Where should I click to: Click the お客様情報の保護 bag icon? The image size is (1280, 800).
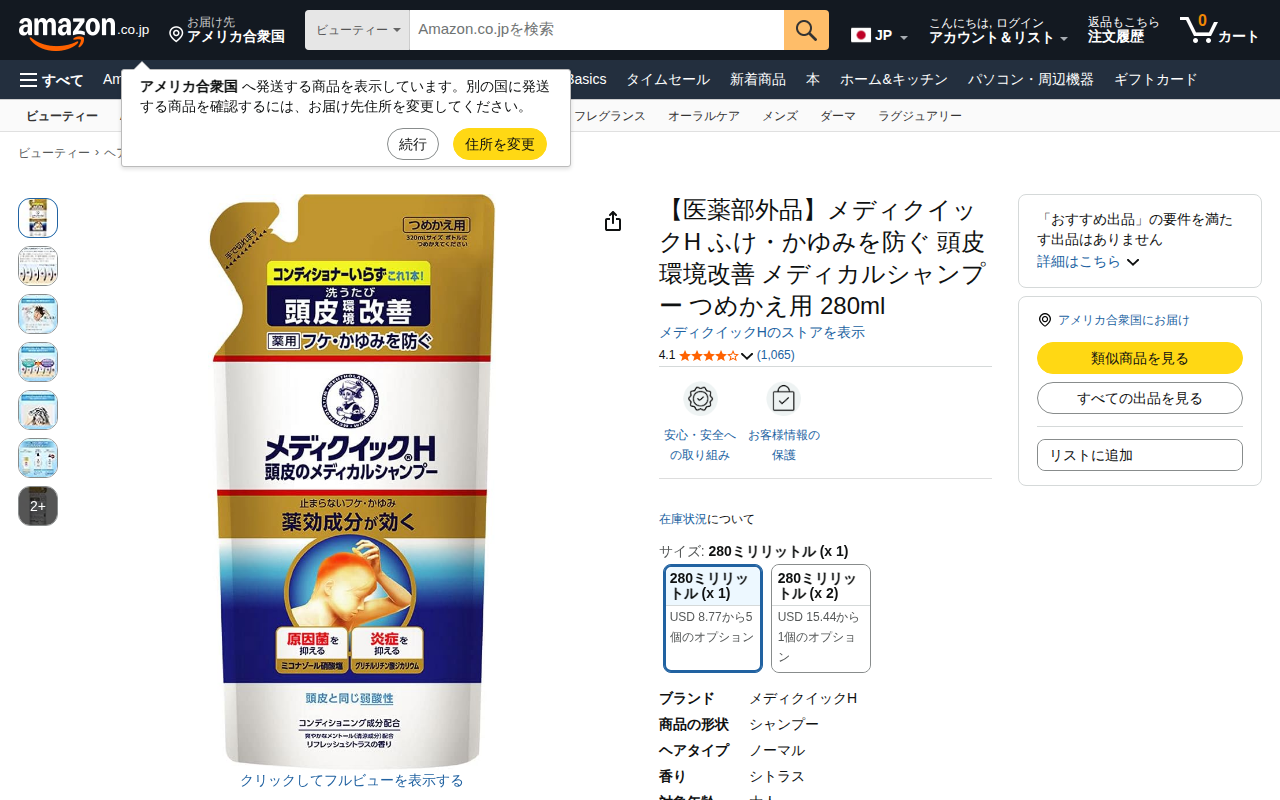[x=783, y=398]
